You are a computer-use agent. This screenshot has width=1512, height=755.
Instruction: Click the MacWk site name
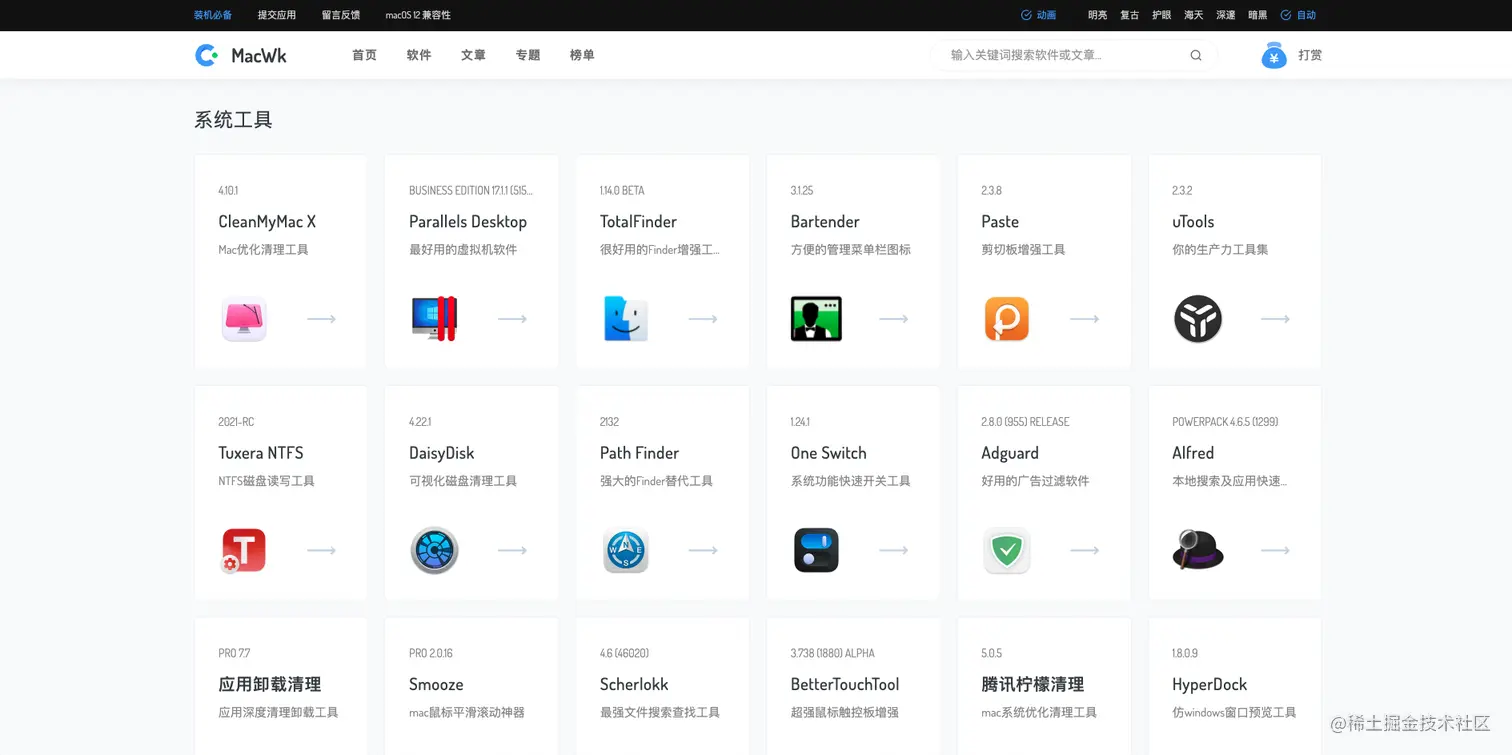point(259,56)
